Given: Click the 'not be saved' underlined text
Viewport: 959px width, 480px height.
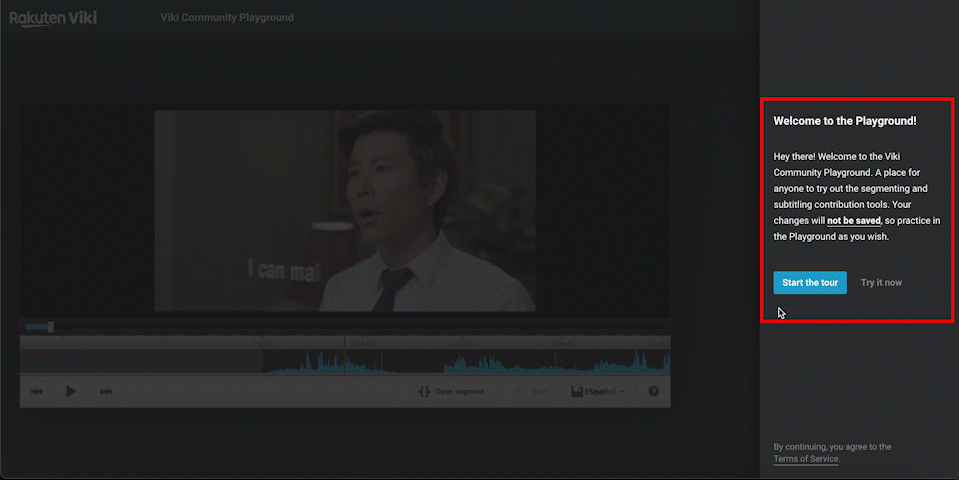Looking at the screenshot, I should (x=854, y=221).
